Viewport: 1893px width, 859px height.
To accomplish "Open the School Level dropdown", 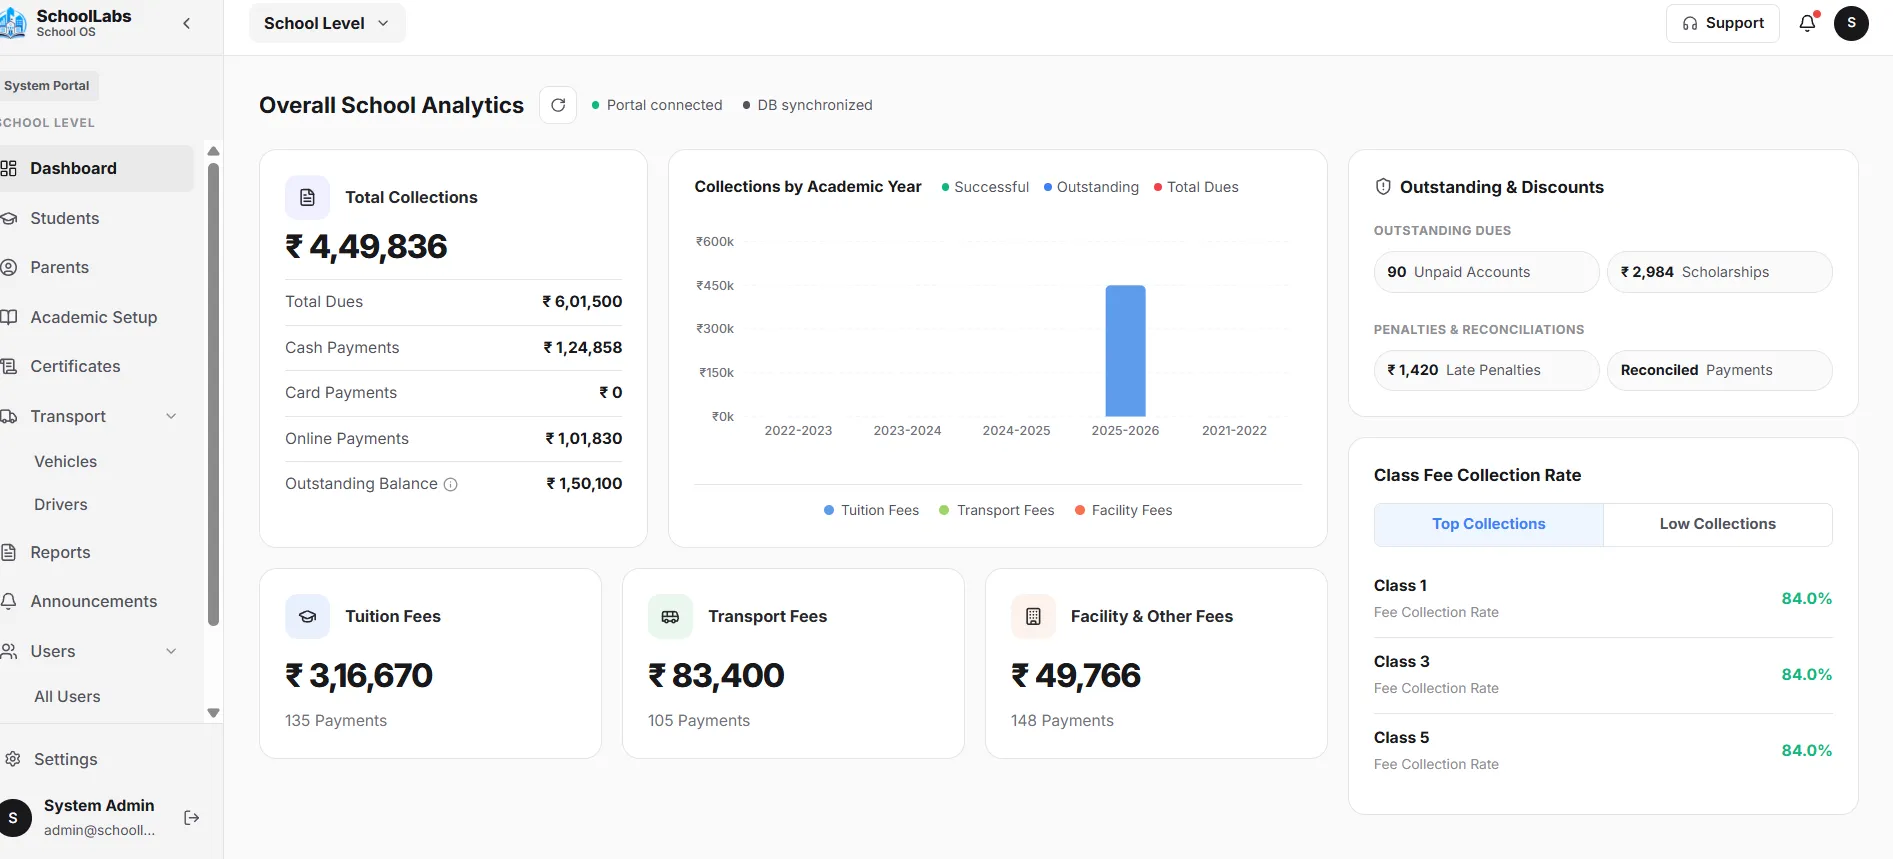I will point(327,23).
